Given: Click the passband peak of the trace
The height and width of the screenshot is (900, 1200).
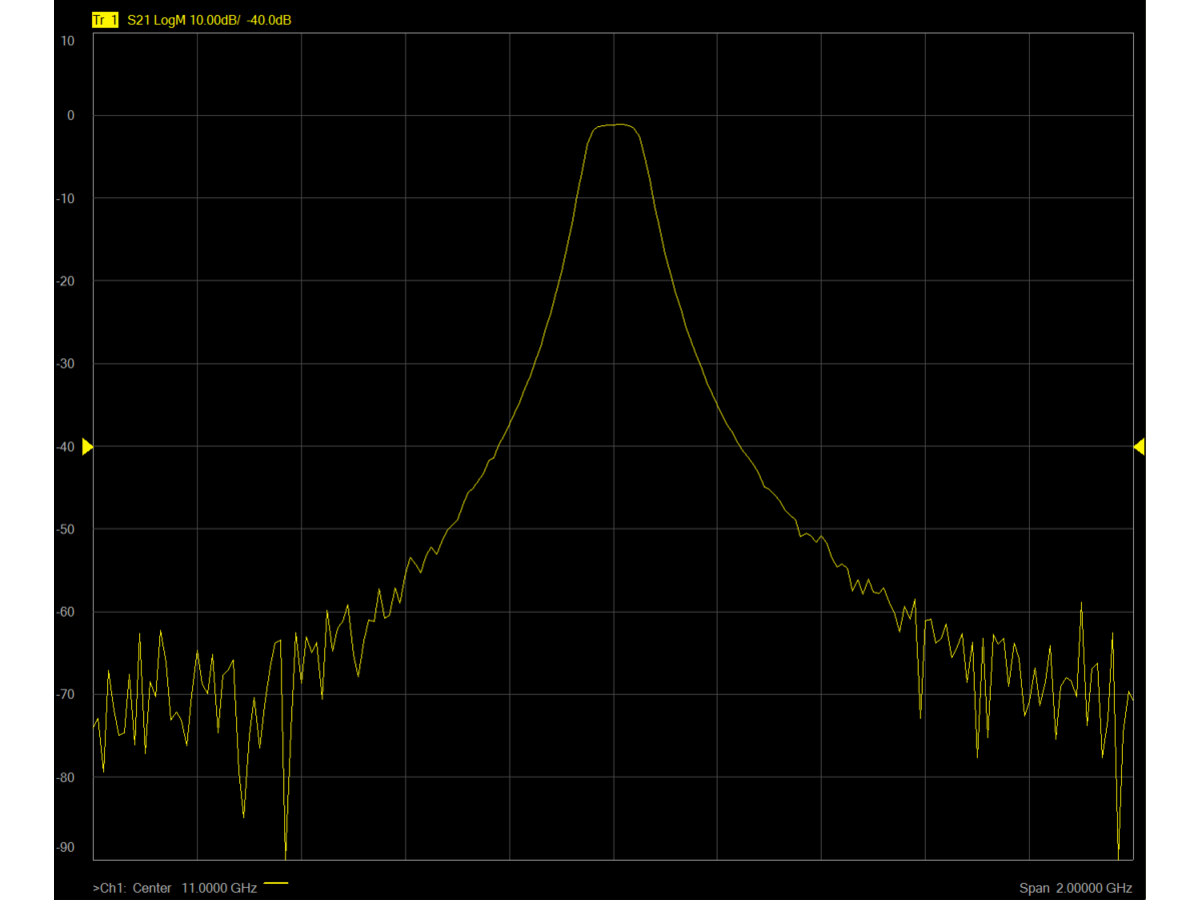Looking at the screenshot, I should pyautogui.click(x=620, y=125).
